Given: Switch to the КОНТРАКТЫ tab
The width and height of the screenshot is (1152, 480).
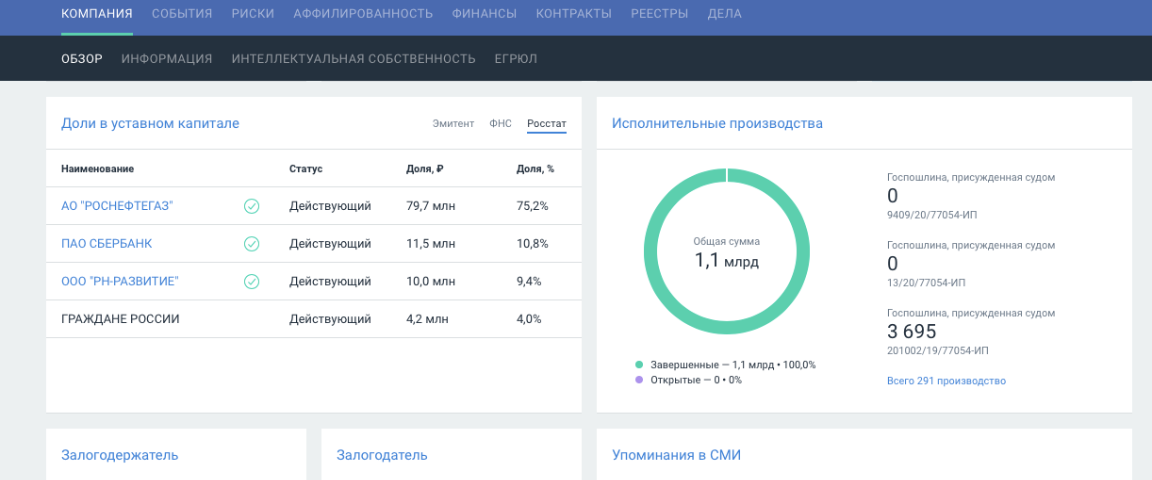Looking at the screenshot, I should point(574,13).
